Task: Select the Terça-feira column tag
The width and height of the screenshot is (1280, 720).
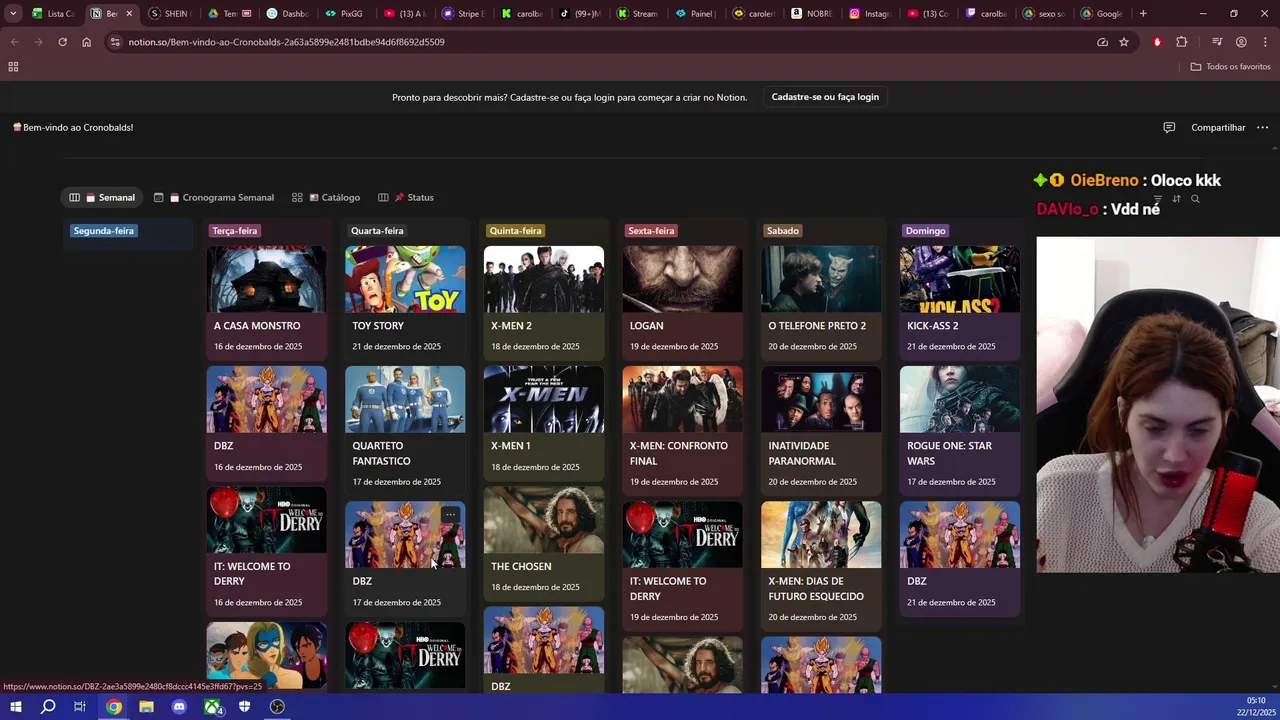Action: point(234,231)
